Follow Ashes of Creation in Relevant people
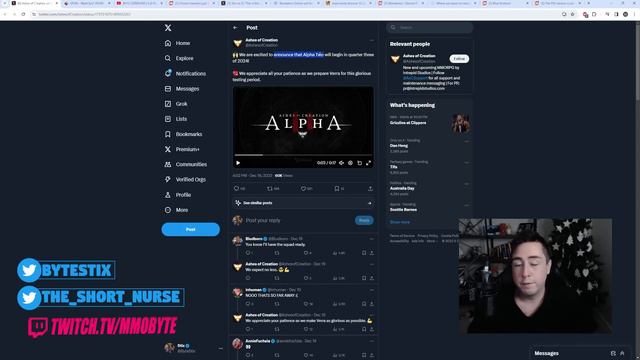Image resolution: width=640 pixels, height=360 pixels. [459, 59]
